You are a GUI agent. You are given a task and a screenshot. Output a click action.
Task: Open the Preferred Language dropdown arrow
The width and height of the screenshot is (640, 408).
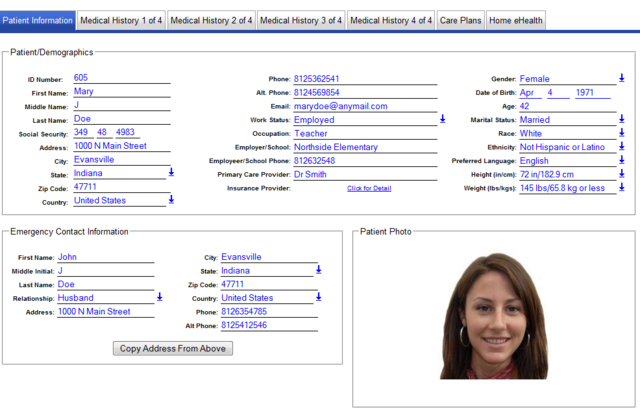(622, 160)
